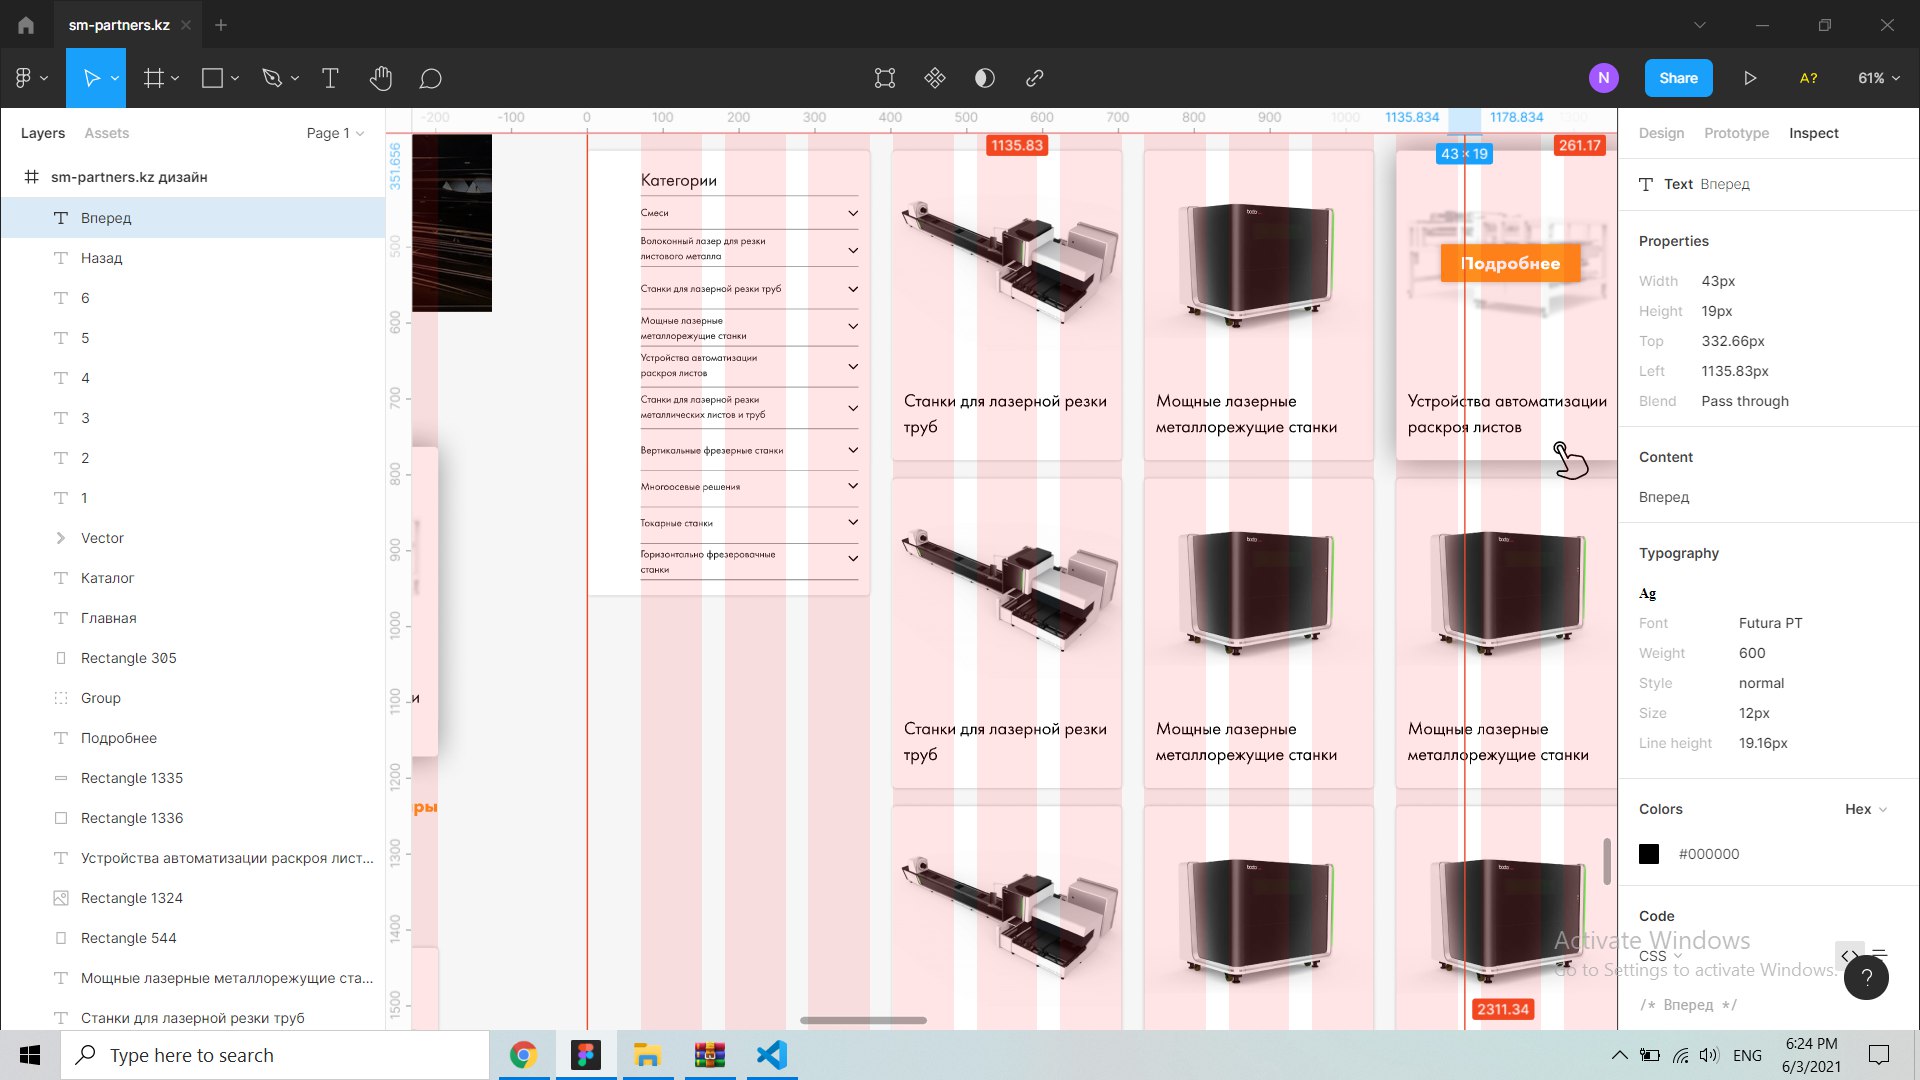Click the vertical canvas scrollbar
The image size is (1920, 1080).
(x=1607, y=861)
